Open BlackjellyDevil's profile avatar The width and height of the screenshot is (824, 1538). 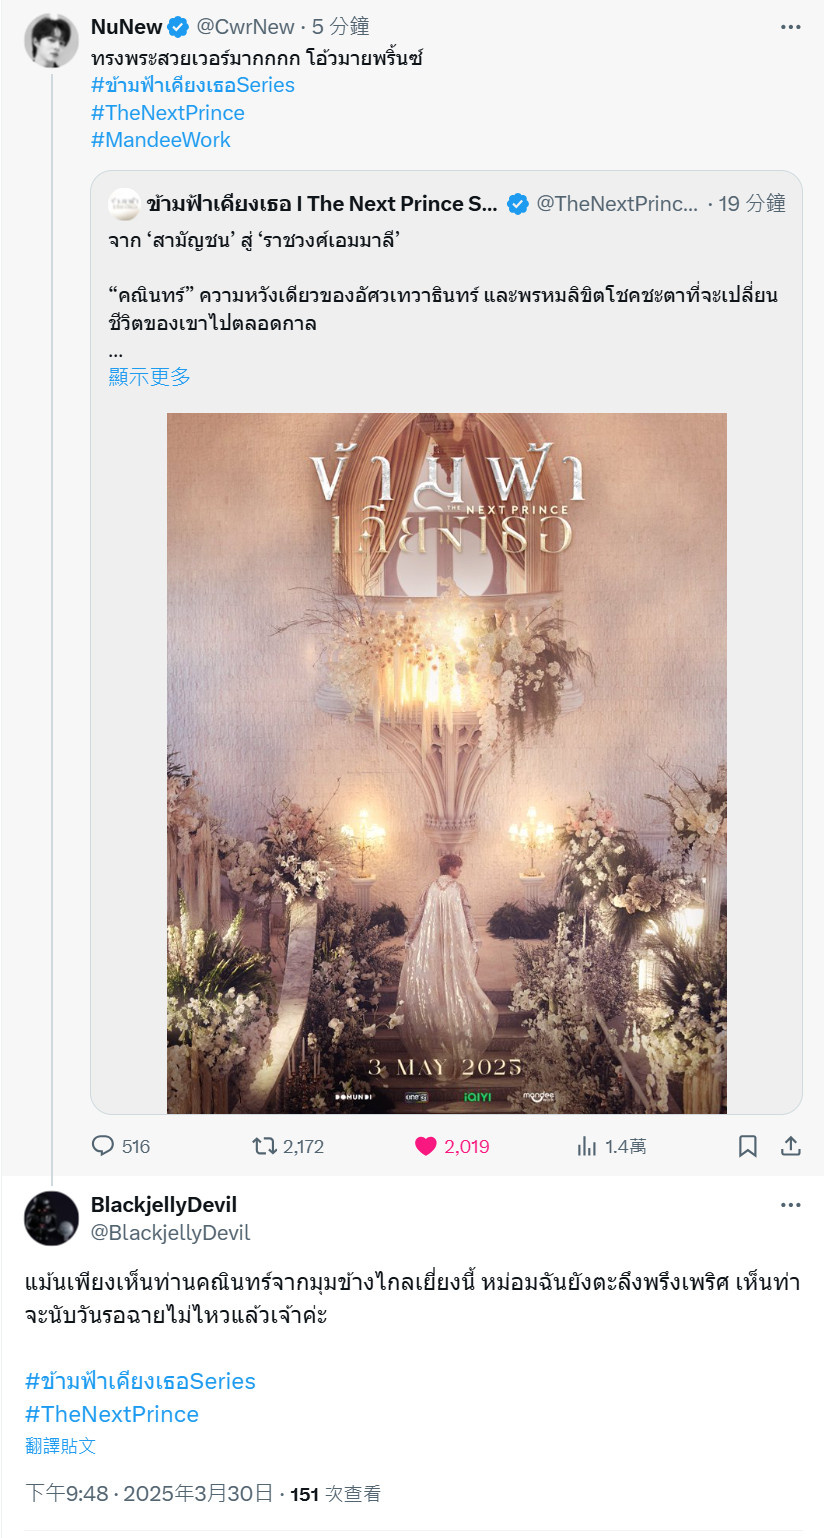51,1218
